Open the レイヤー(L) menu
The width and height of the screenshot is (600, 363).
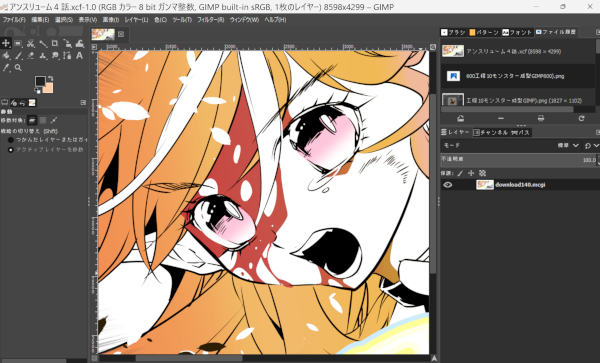[x=136, y=20]
